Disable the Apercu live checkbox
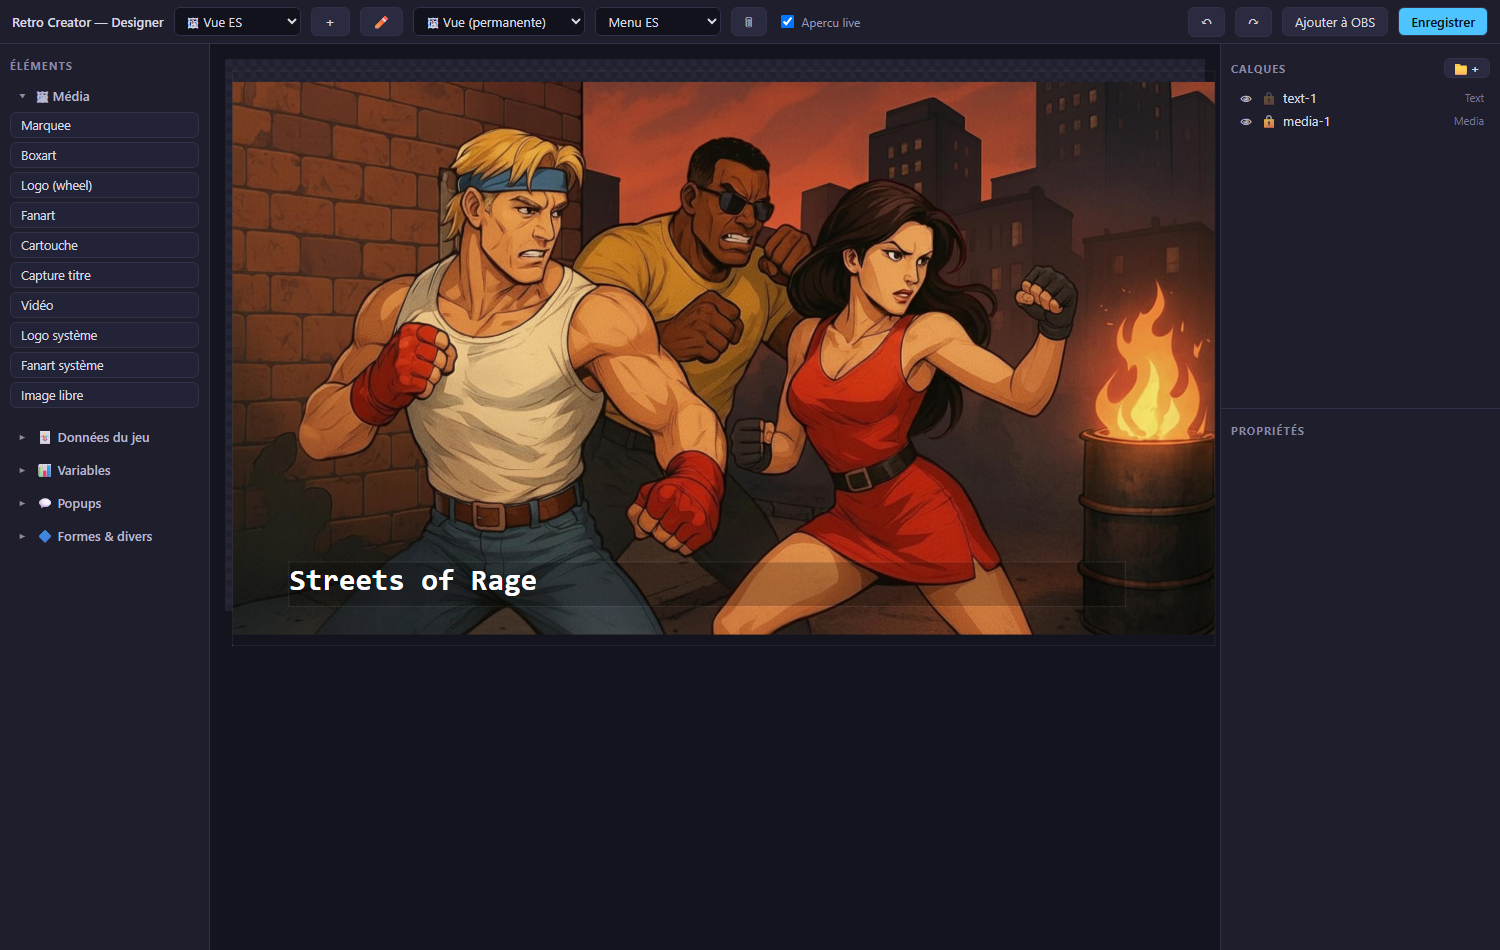 pos(787,21)
